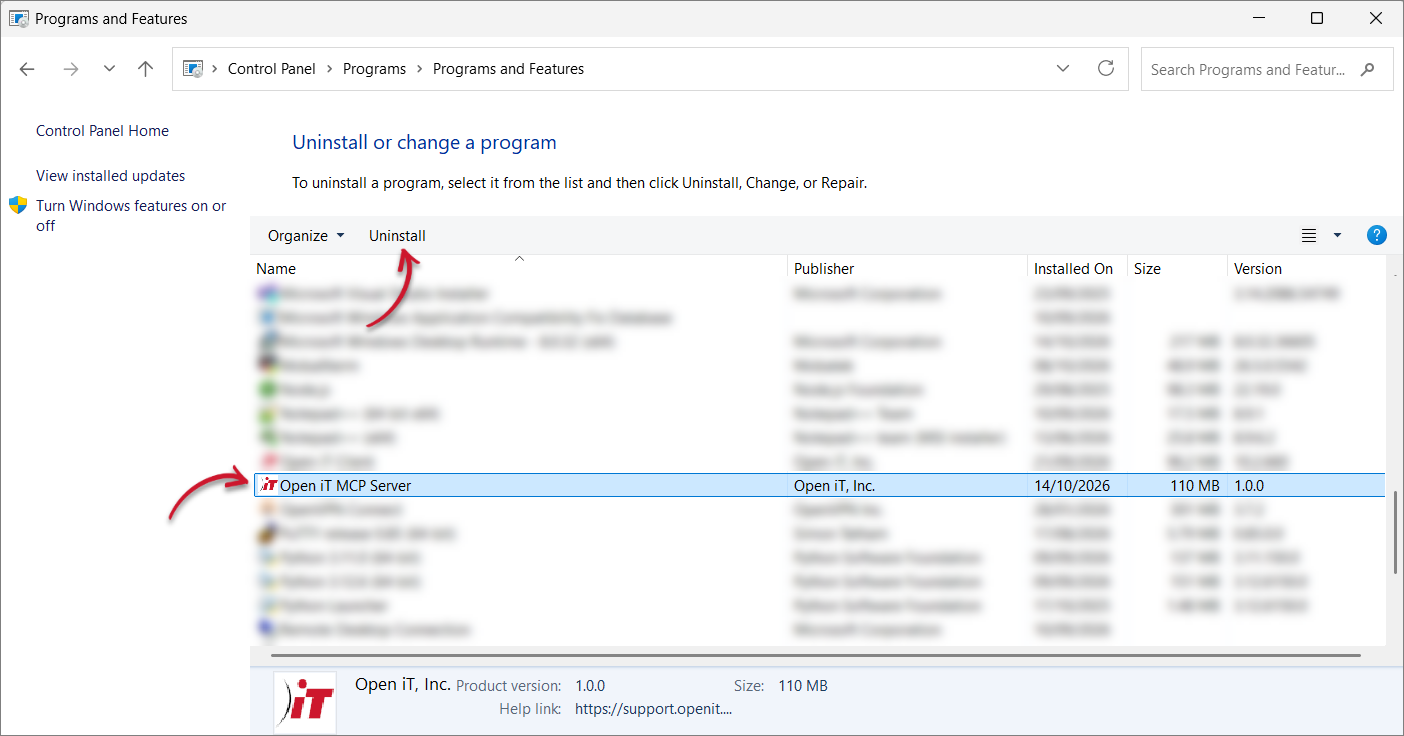Click the Uninstall toolbar button
The width and height of the screenshot is (1404, 736).
(x=397, y=236)
